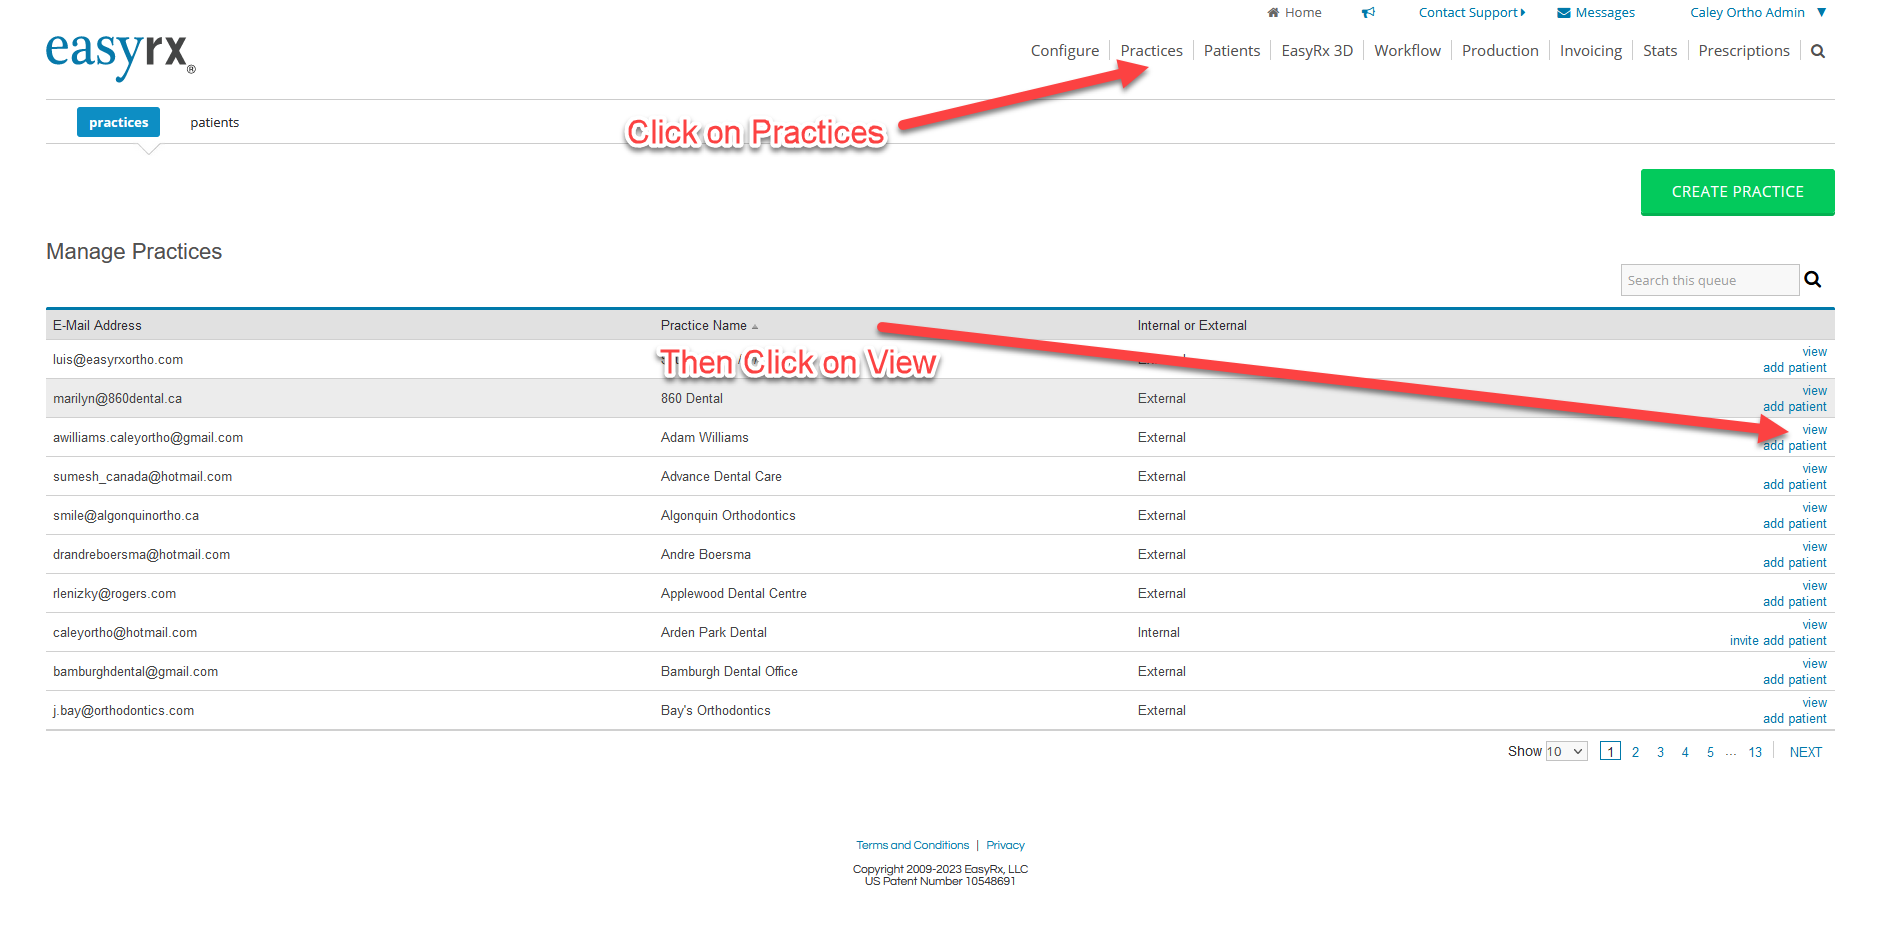Expand Contact Support menu

point(1472,13)
